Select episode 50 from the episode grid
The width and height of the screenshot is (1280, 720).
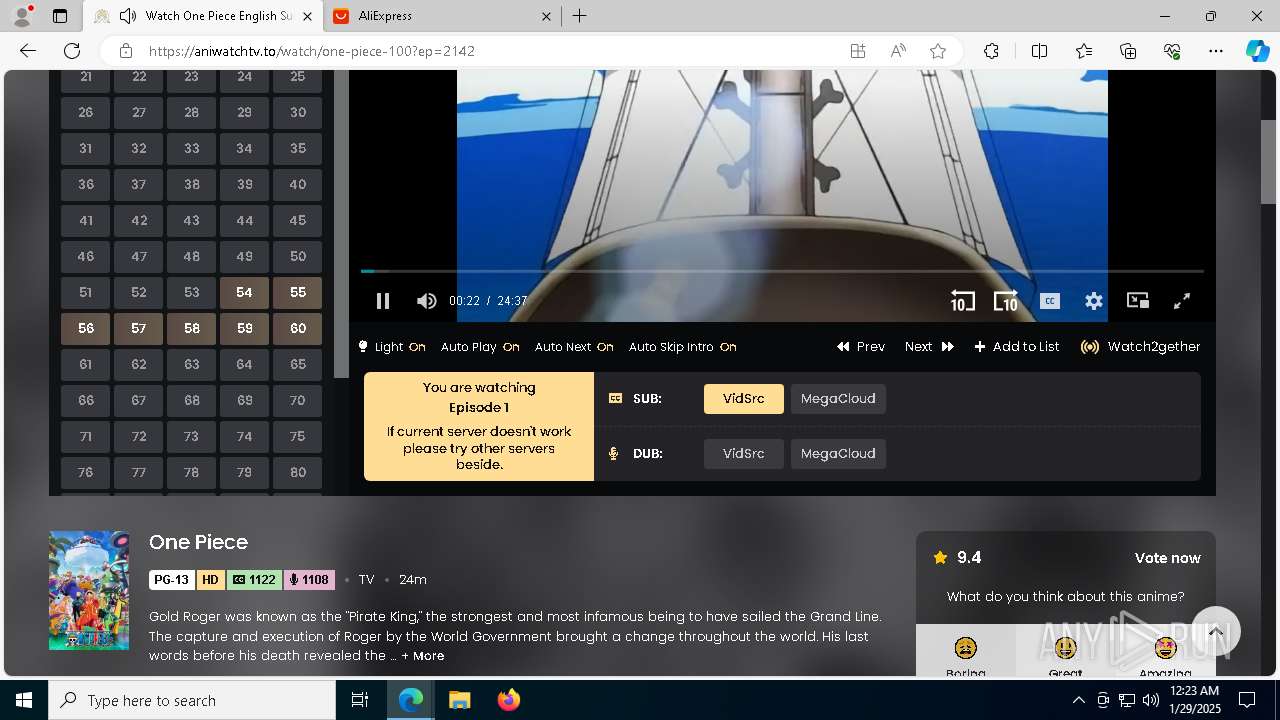298,257
